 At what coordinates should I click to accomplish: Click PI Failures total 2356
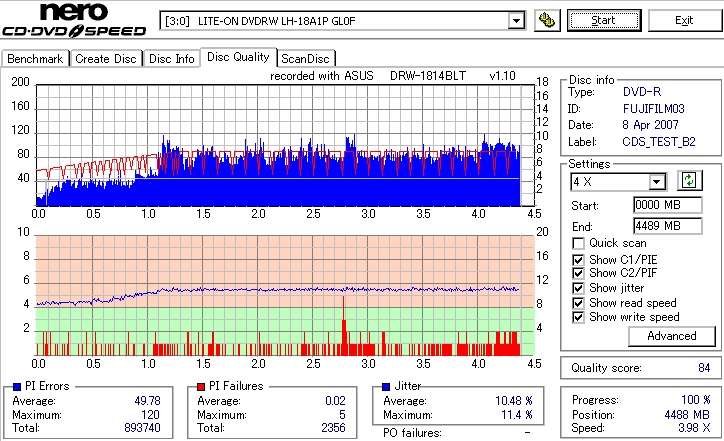[x=333, y=428]
